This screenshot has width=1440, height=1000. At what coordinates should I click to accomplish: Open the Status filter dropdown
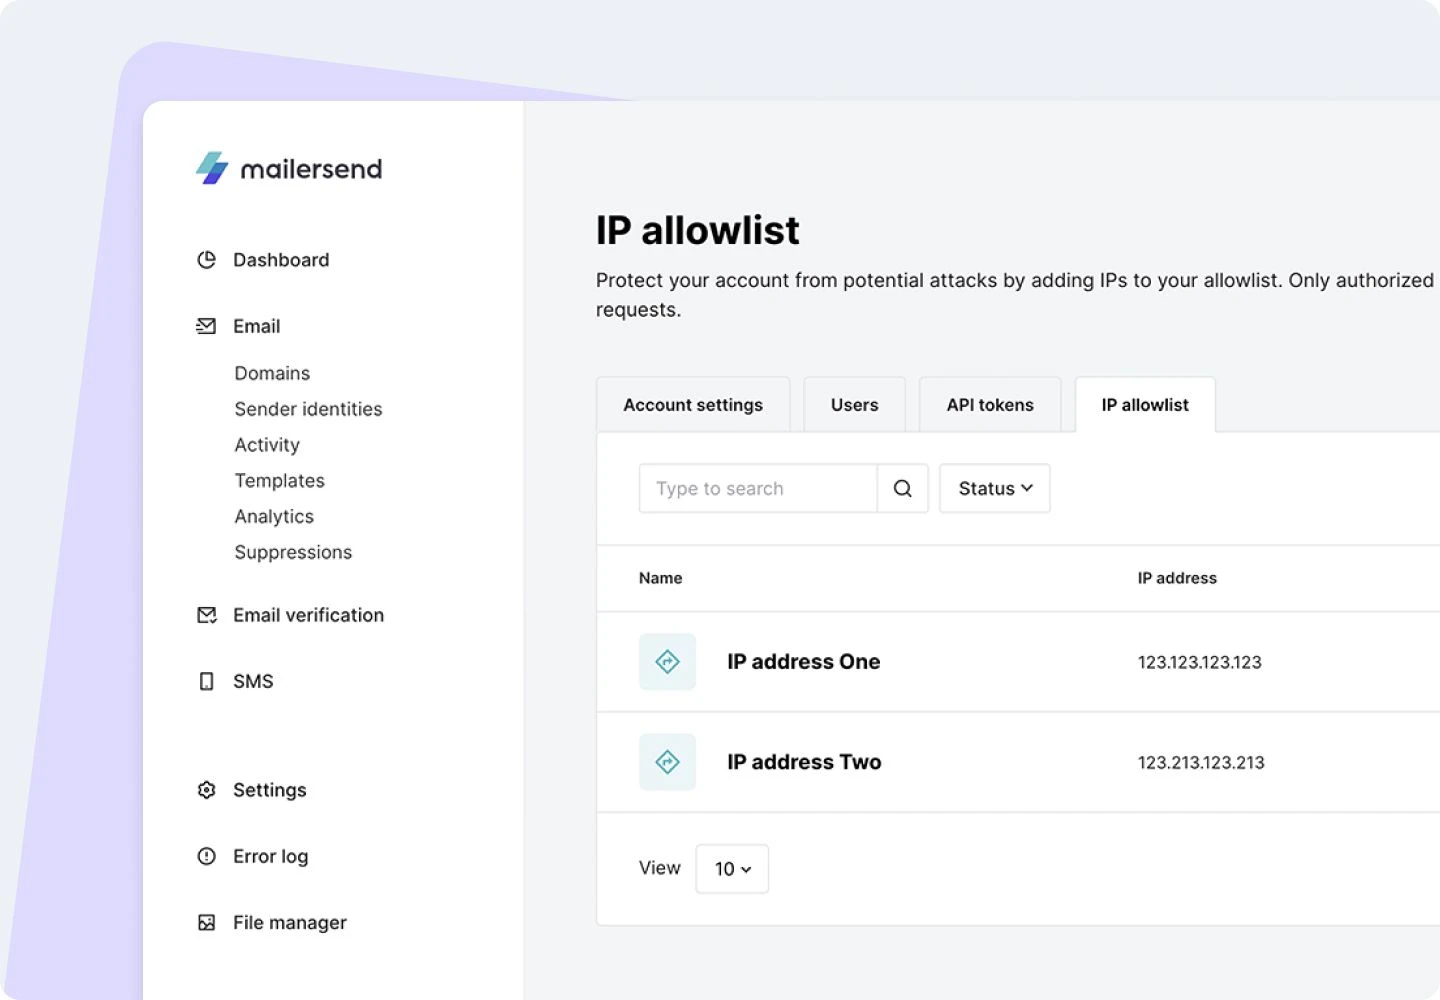coord(995,488)
